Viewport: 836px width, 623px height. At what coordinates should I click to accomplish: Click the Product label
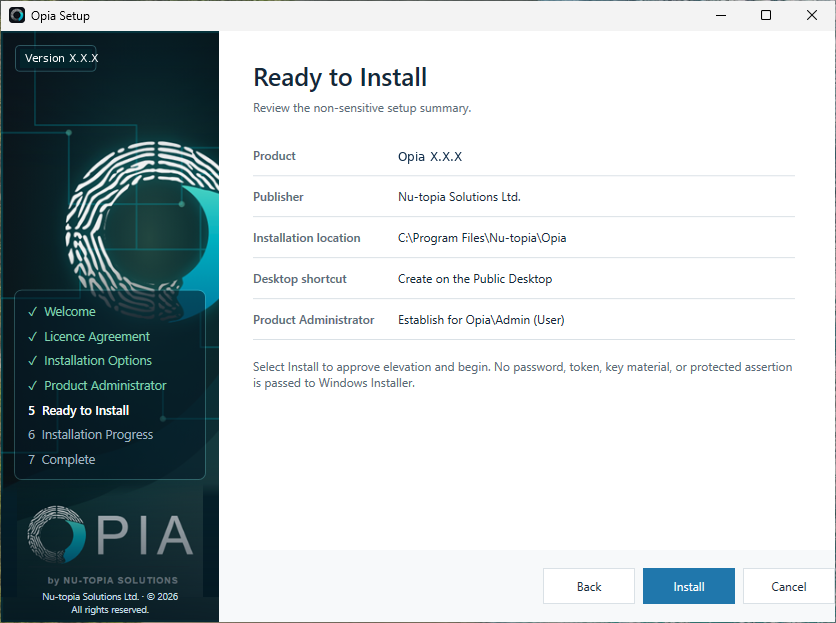point(274,156)
